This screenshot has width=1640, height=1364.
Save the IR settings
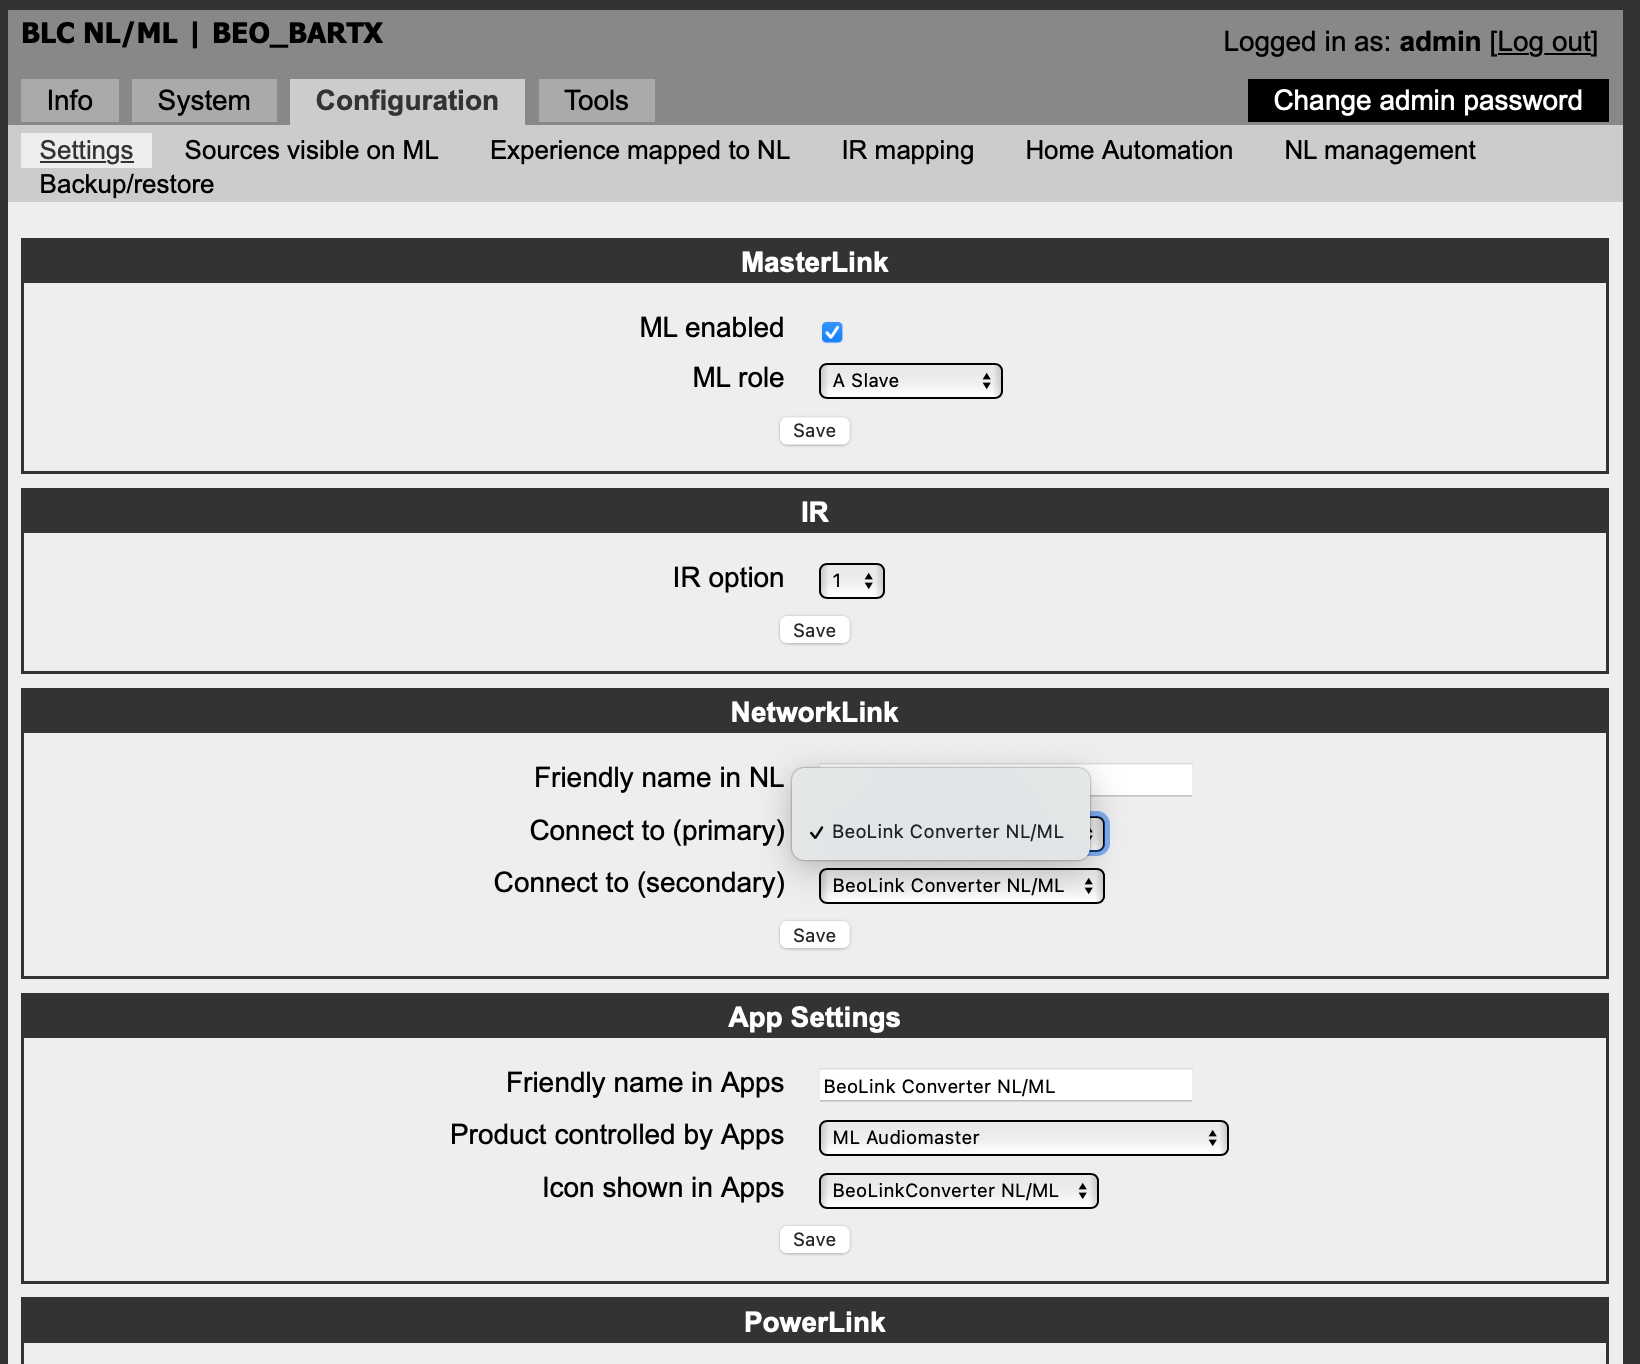pyautogui.click(x=814, y=631)
